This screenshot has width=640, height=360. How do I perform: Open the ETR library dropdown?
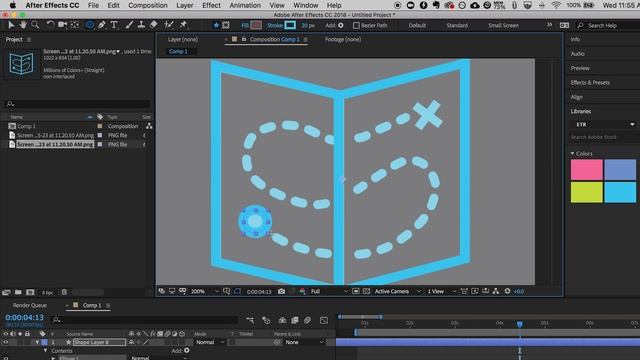pos(605,124)
